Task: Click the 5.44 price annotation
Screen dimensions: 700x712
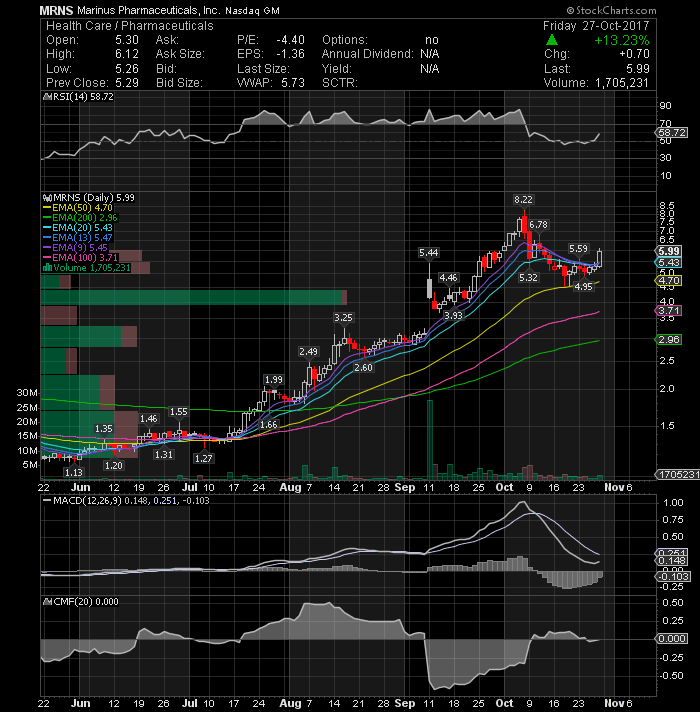Action: (x=429, y=252)
